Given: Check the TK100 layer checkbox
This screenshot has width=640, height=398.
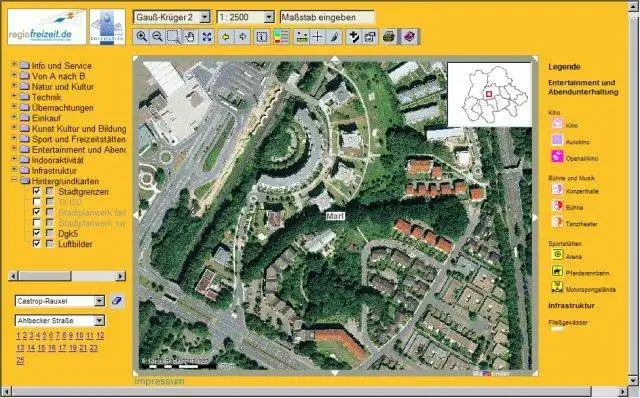Looking at the screenshot, I should (x=37, y=202).
